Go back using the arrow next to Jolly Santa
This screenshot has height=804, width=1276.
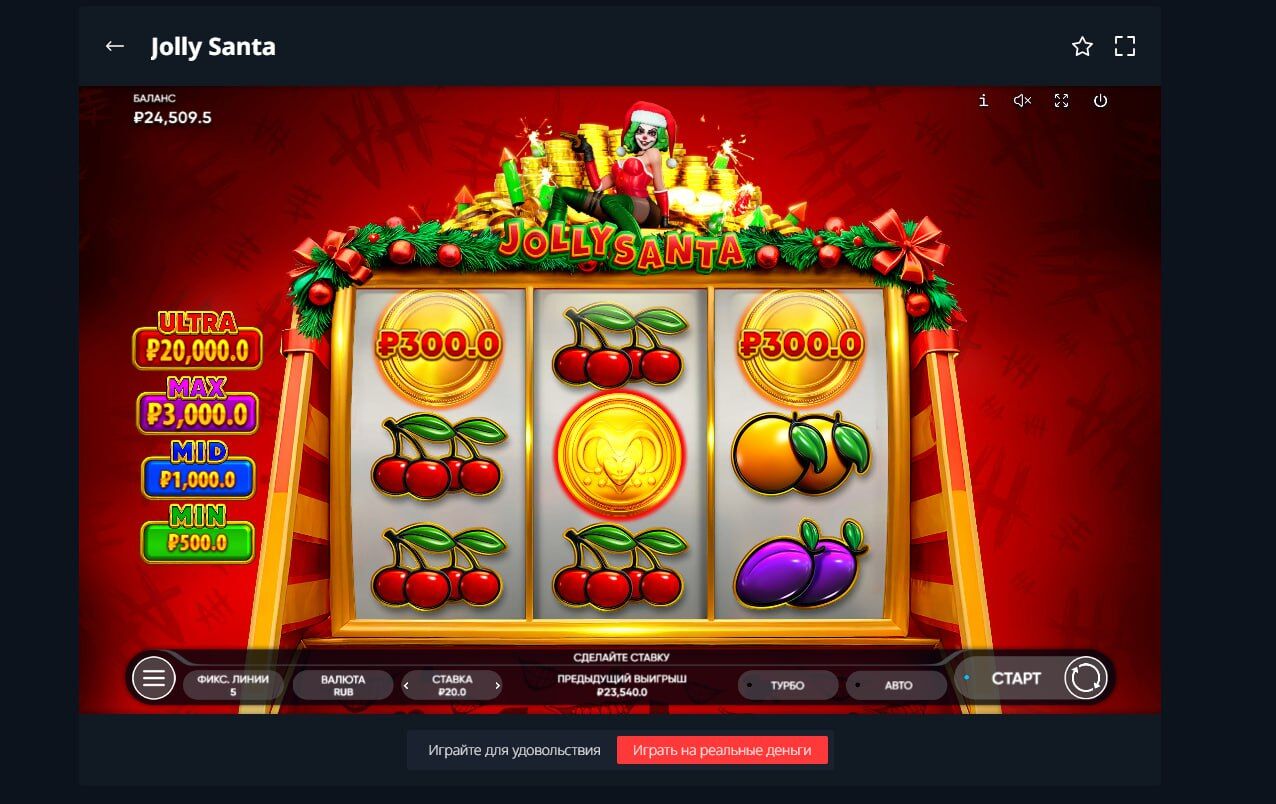point(115,46)
